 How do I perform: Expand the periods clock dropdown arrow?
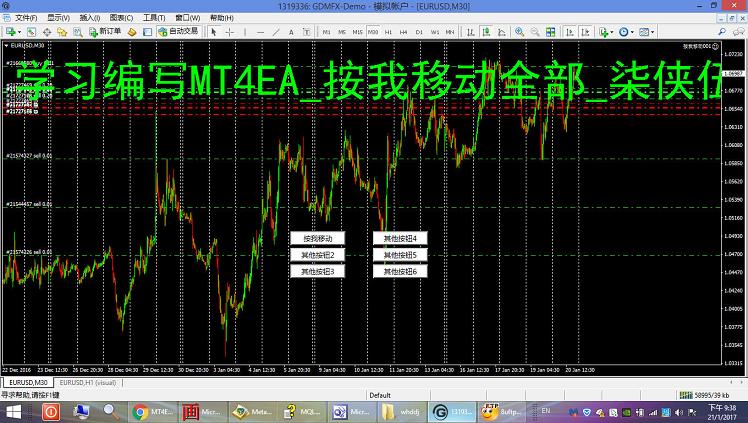[x=633, y=32]
